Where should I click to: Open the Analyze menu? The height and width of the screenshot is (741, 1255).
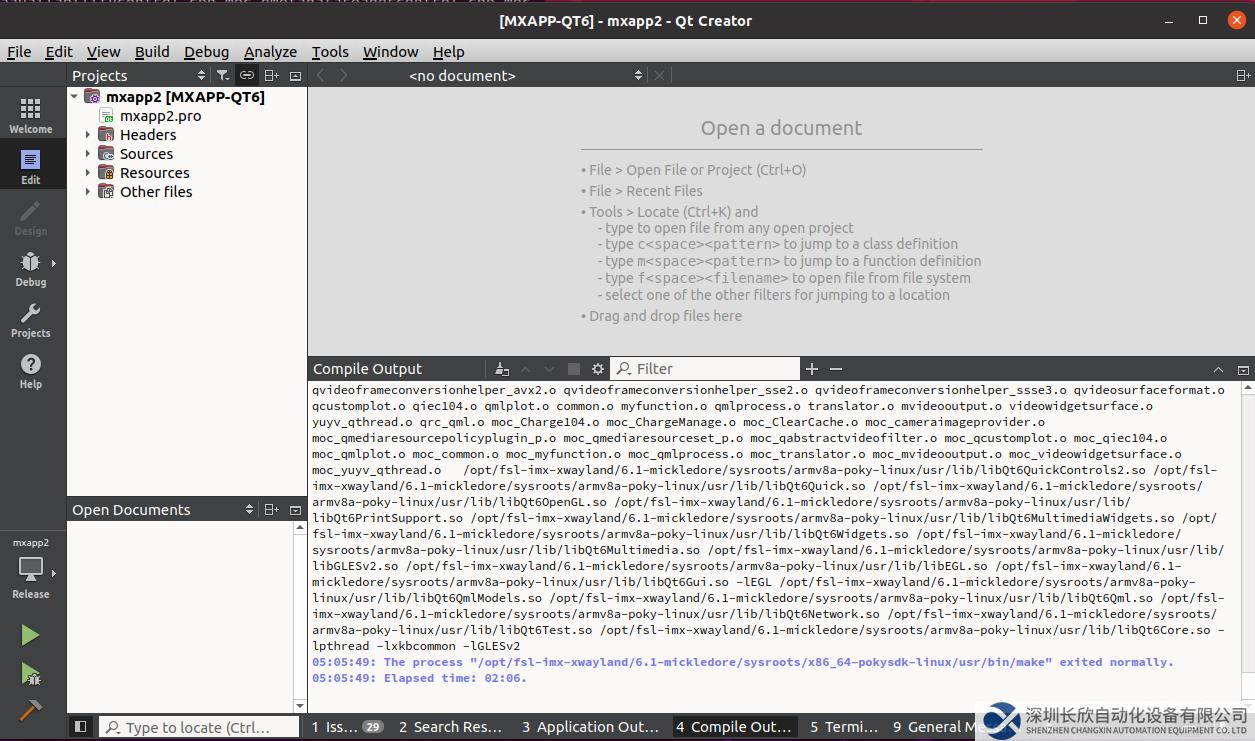point(270,52)
